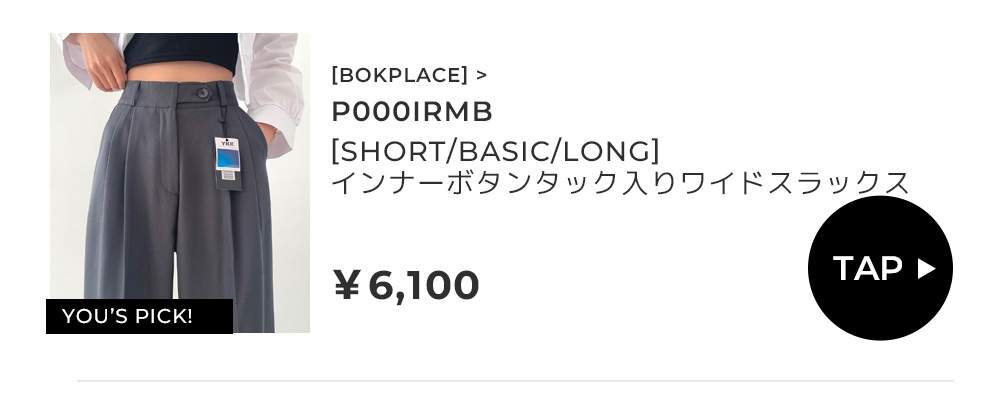
Task: Select the product code P000IRMB
Action: coord(412,112)
